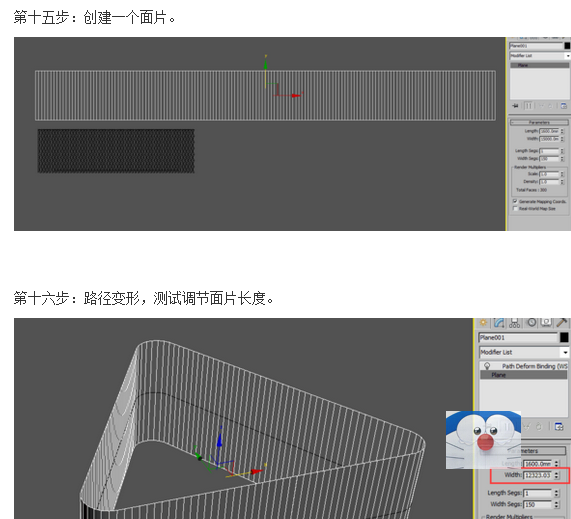Click the black object color swatch in step 16

click(564, 338)
